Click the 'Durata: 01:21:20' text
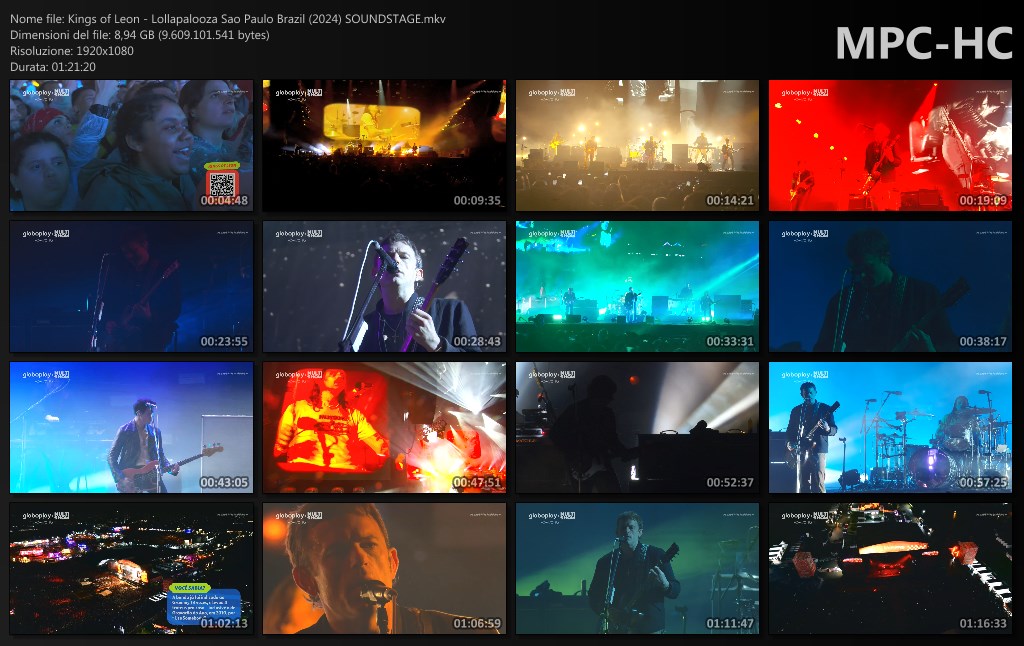Image resolution: width=1024 pixels, height=646 pixels. pos(52,66)
